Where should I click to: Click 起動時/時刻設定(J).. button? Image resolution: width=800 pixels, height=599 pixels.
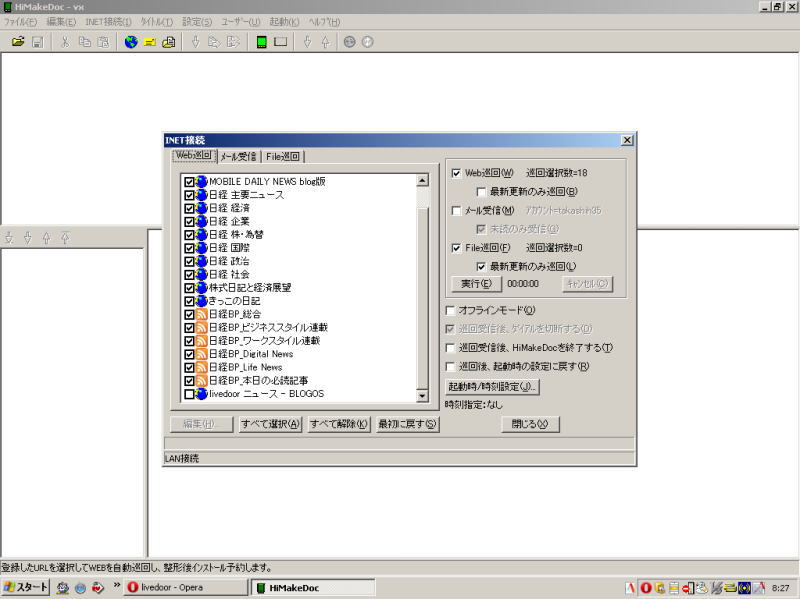click(x=492, y=387)
